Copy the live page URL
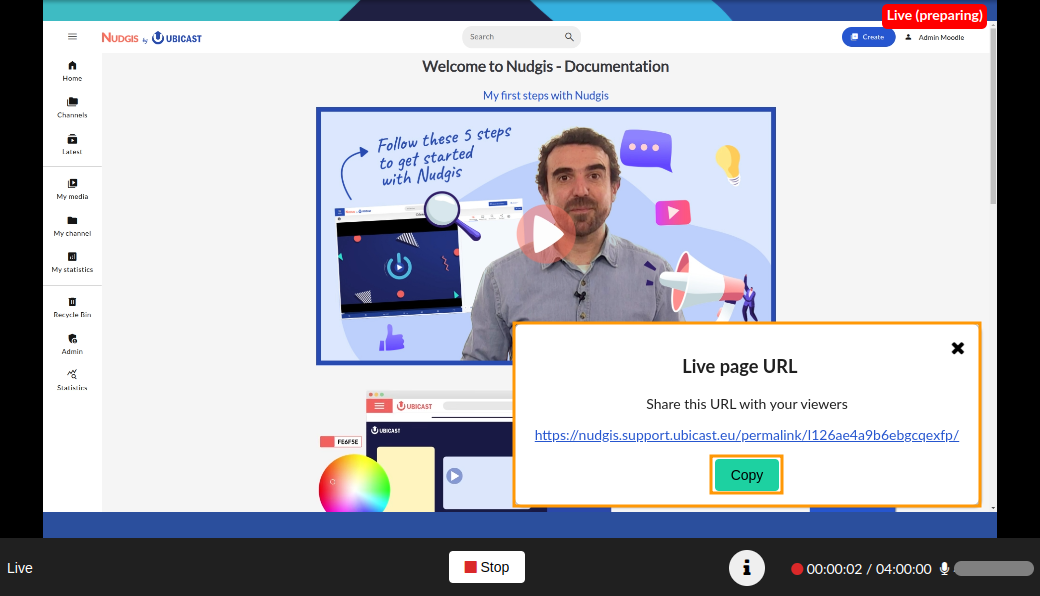Image resolution: width=1040 pixels, height=596 pixels. [747, 475]
